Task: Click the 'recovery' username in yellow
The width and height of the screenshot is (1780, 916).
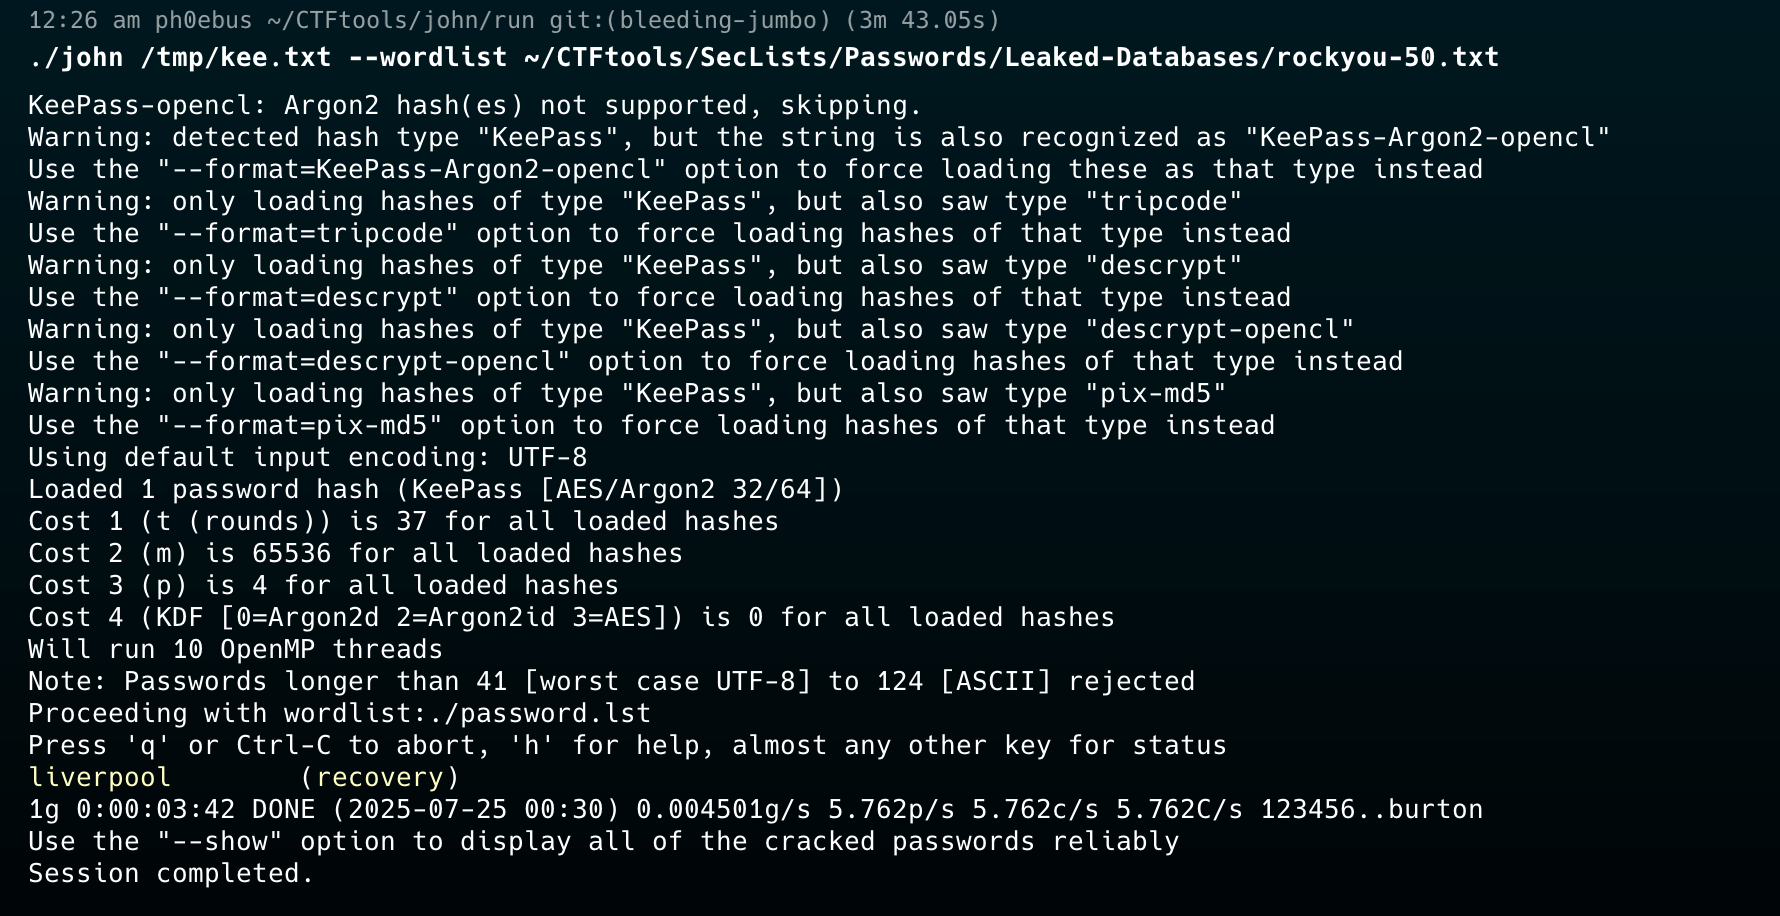Action: tap(380, 777)
